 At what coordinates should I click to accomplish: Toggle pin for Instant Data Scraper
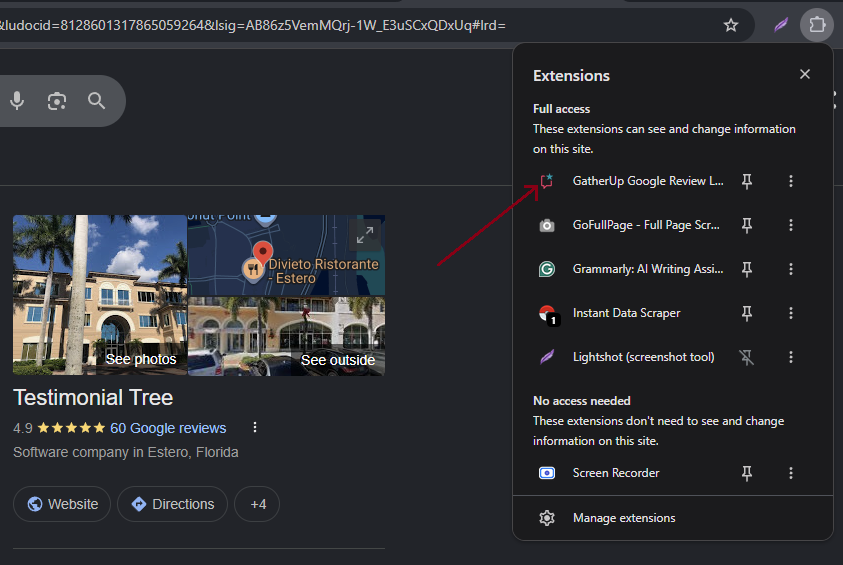[x=747, y=313]
